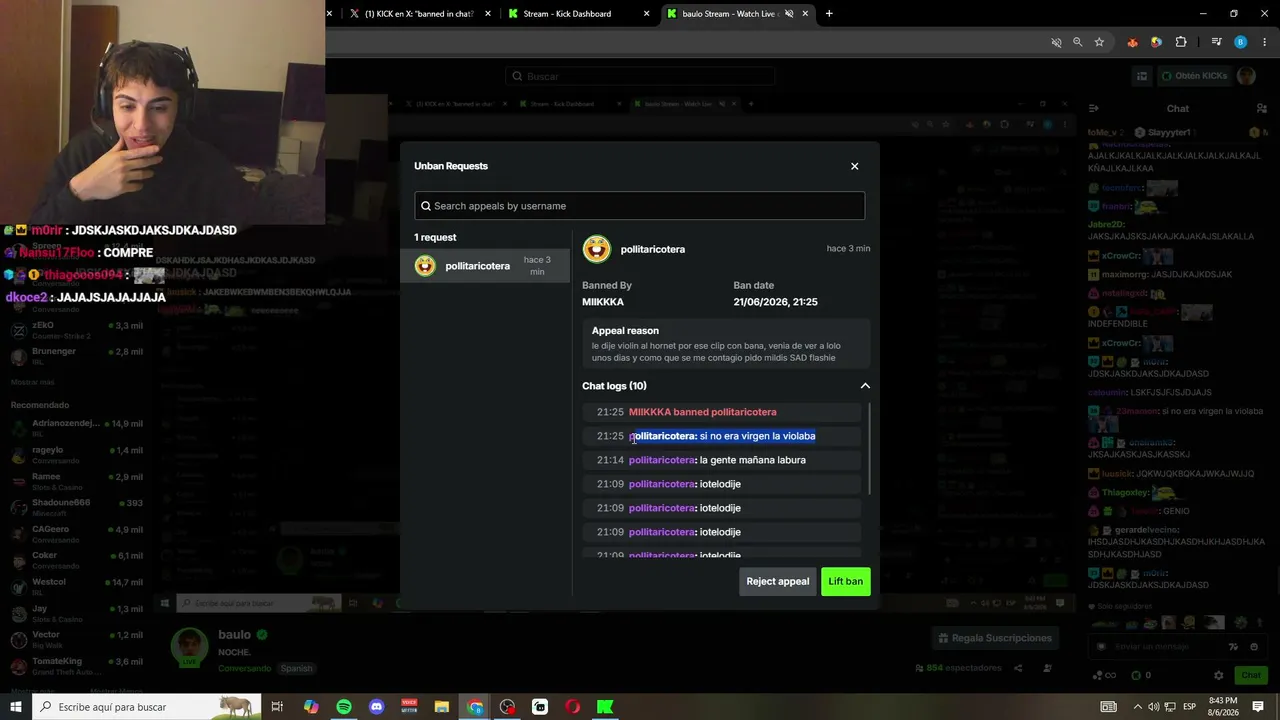Click the "la gente mañana labura" log entry
The width and height of the screenshot is (1280, 720).
[x=722, y=460]
